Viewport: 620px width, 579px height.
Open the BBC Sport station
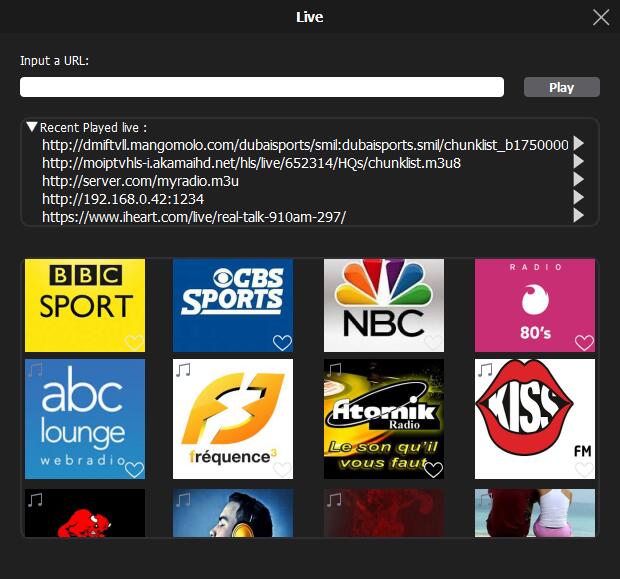pyautogui.click(x=85, y=305)
